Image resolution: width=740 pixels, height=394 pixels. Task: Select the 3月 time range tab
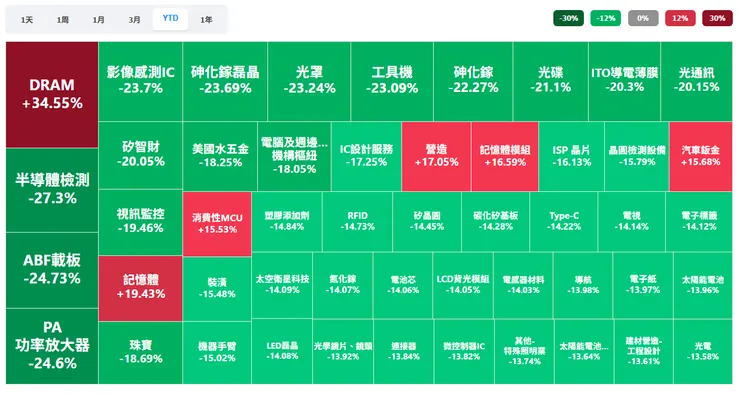pyautogui.click(x=135, y=20)
